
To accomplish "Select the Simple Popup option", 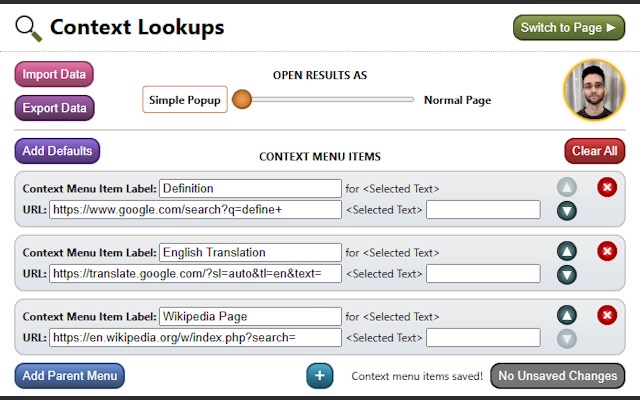I will tap(185, 100).
